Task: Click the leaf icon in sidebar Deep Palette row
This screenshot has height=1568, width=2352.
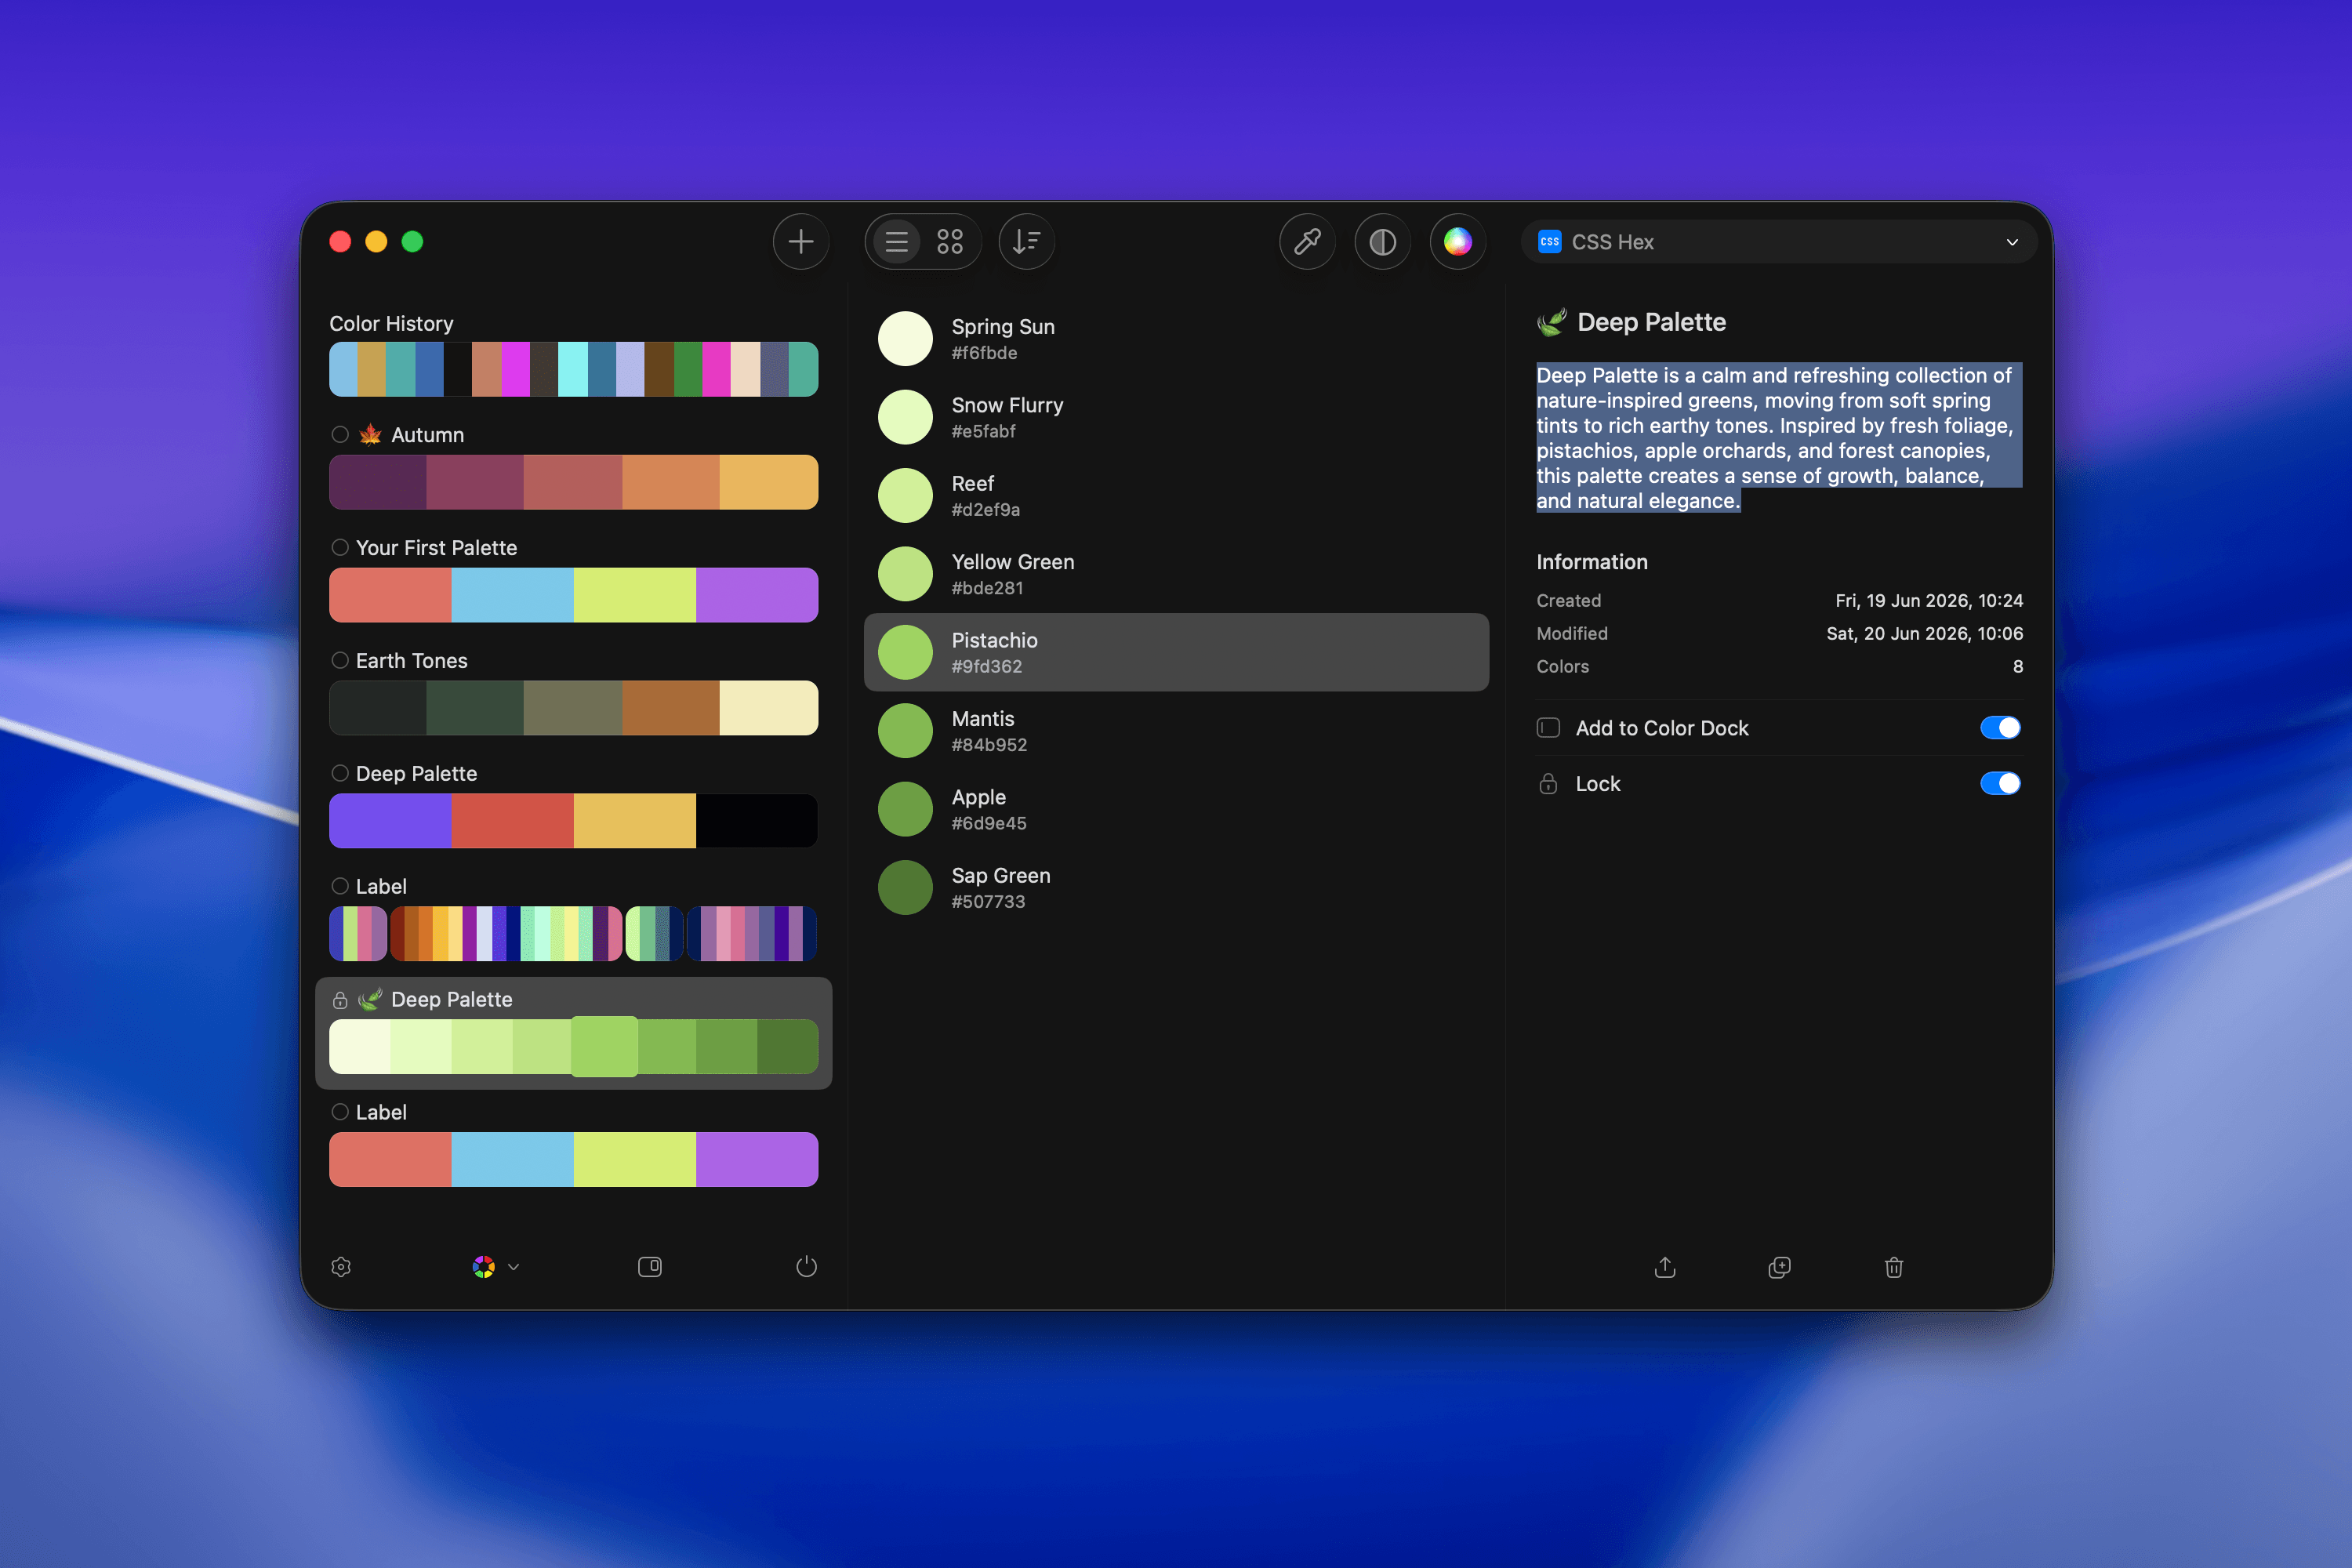Action: pos(370,999)
